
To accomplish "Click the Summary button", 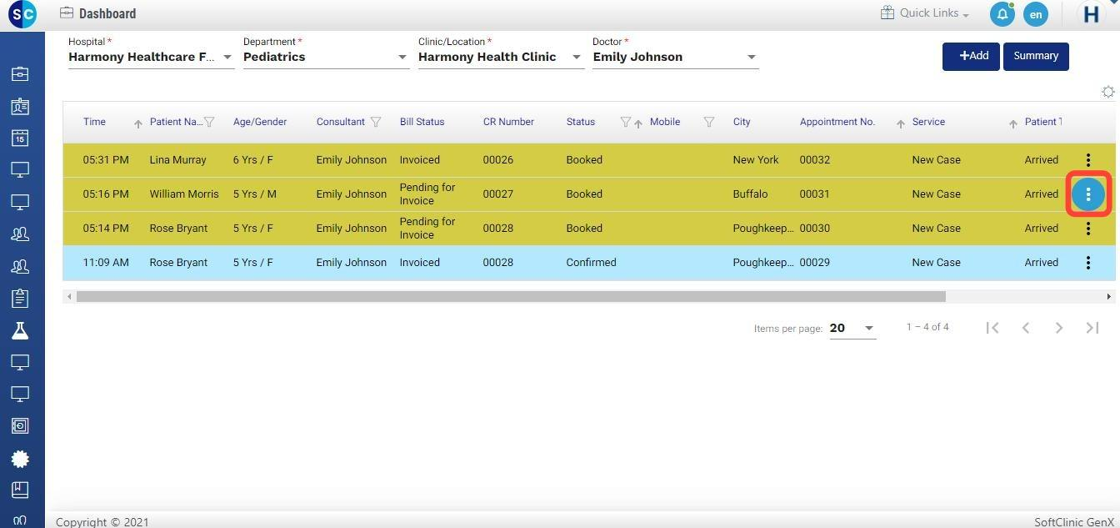I will 1035,56.
